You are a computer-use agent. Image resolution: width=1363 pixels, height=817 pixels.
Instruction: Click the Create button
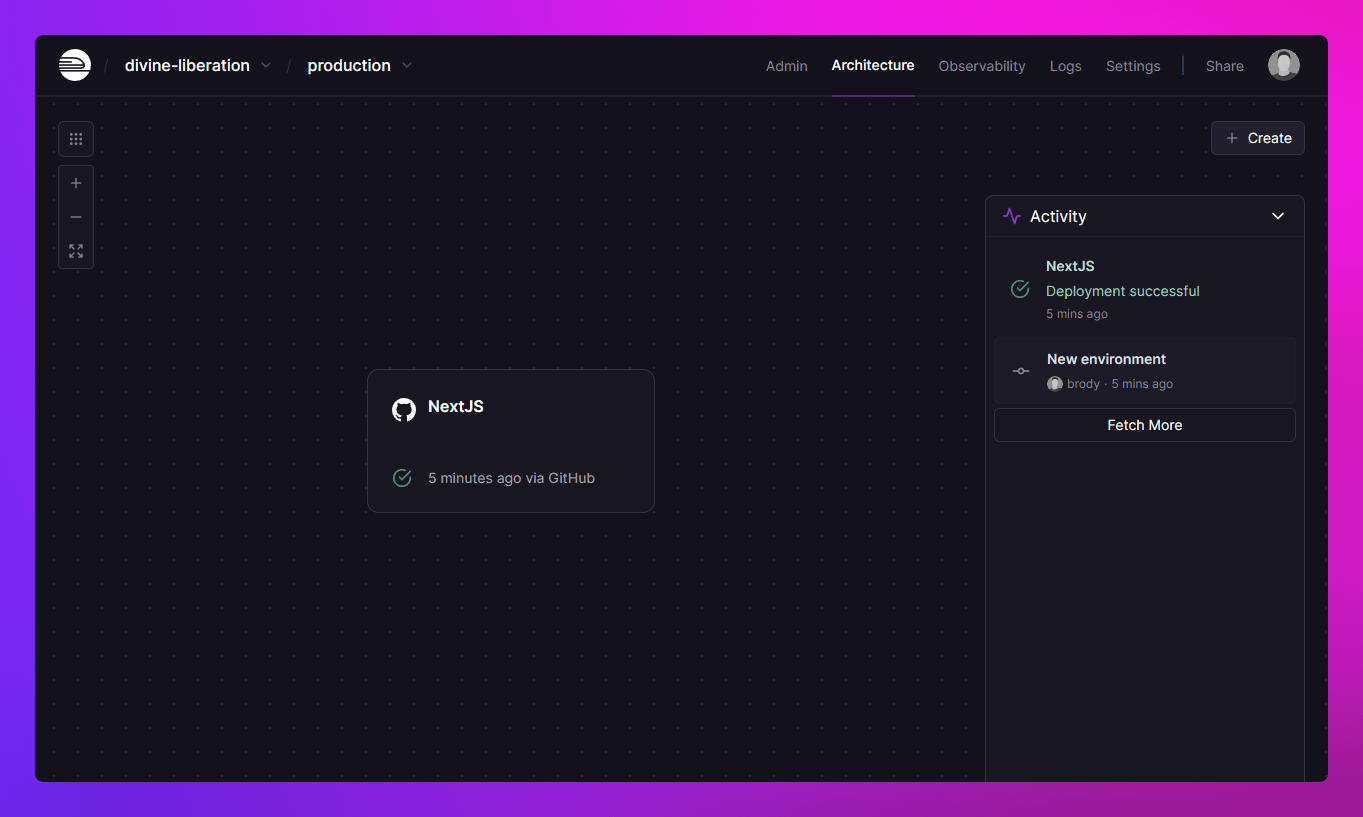point(1258,138)
